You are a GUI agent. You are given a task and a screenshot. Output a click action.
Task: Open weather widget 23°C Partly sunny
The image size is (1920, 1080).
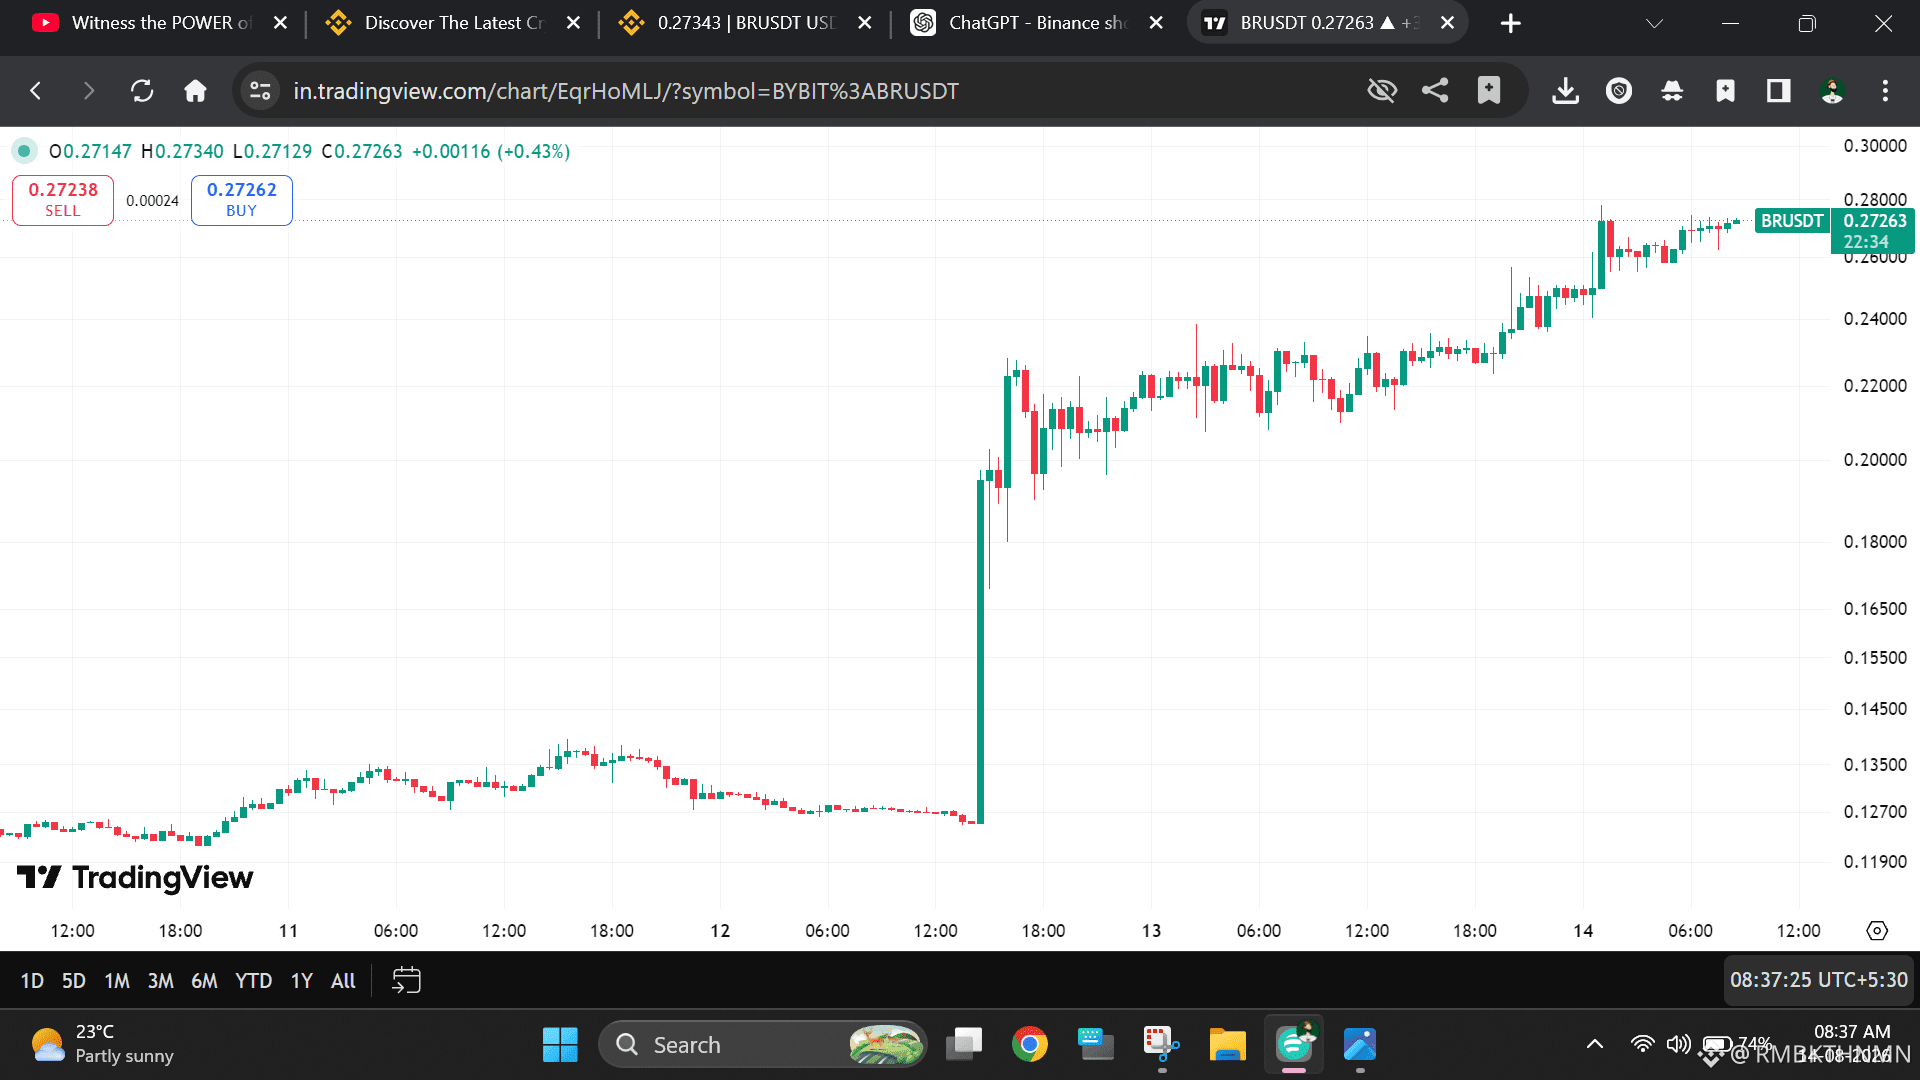click(x=102, y=1045)
